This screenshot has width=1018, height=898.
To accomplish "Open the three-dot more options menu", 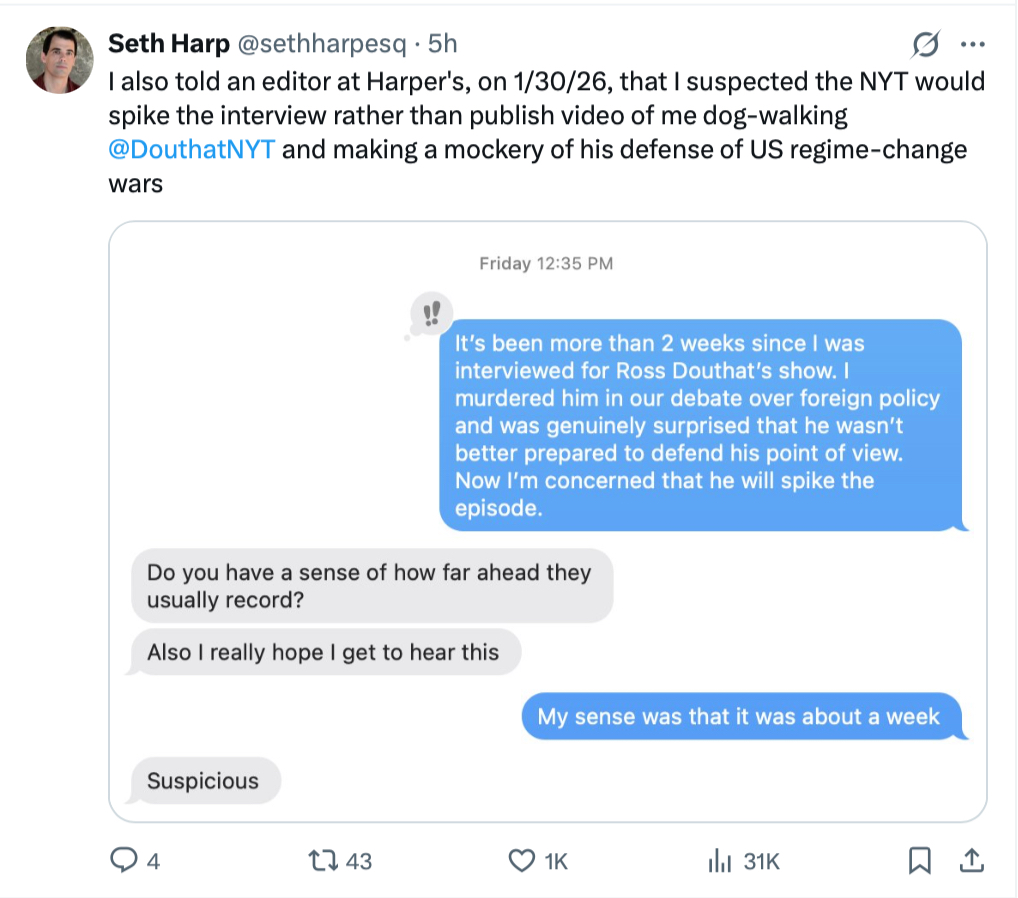I will (972, 45).
